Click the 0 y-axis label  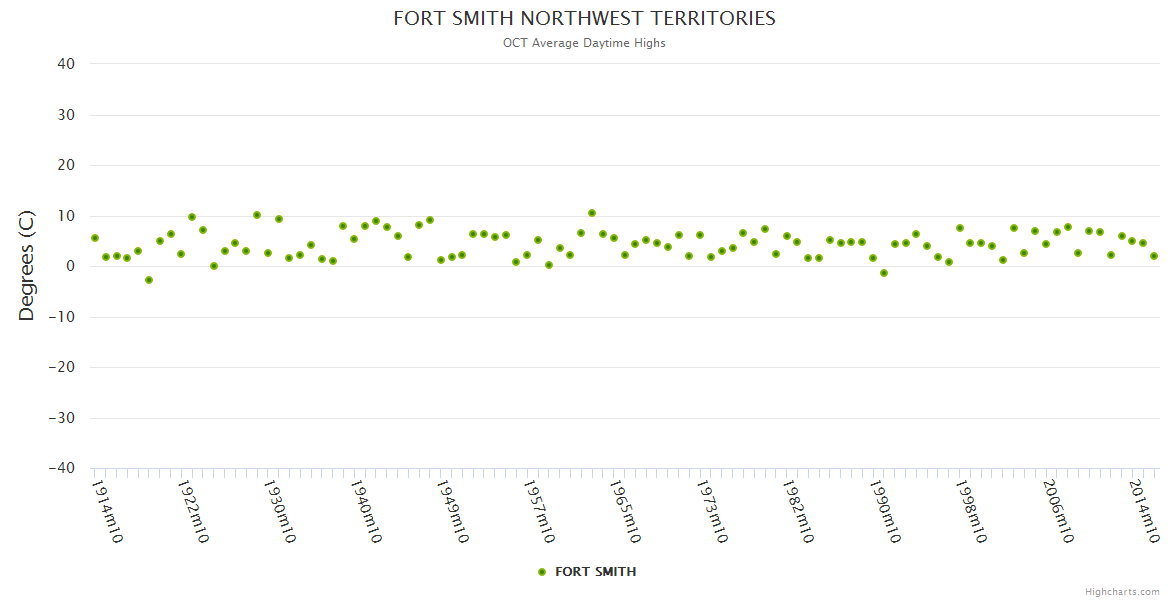click(70, 266)
